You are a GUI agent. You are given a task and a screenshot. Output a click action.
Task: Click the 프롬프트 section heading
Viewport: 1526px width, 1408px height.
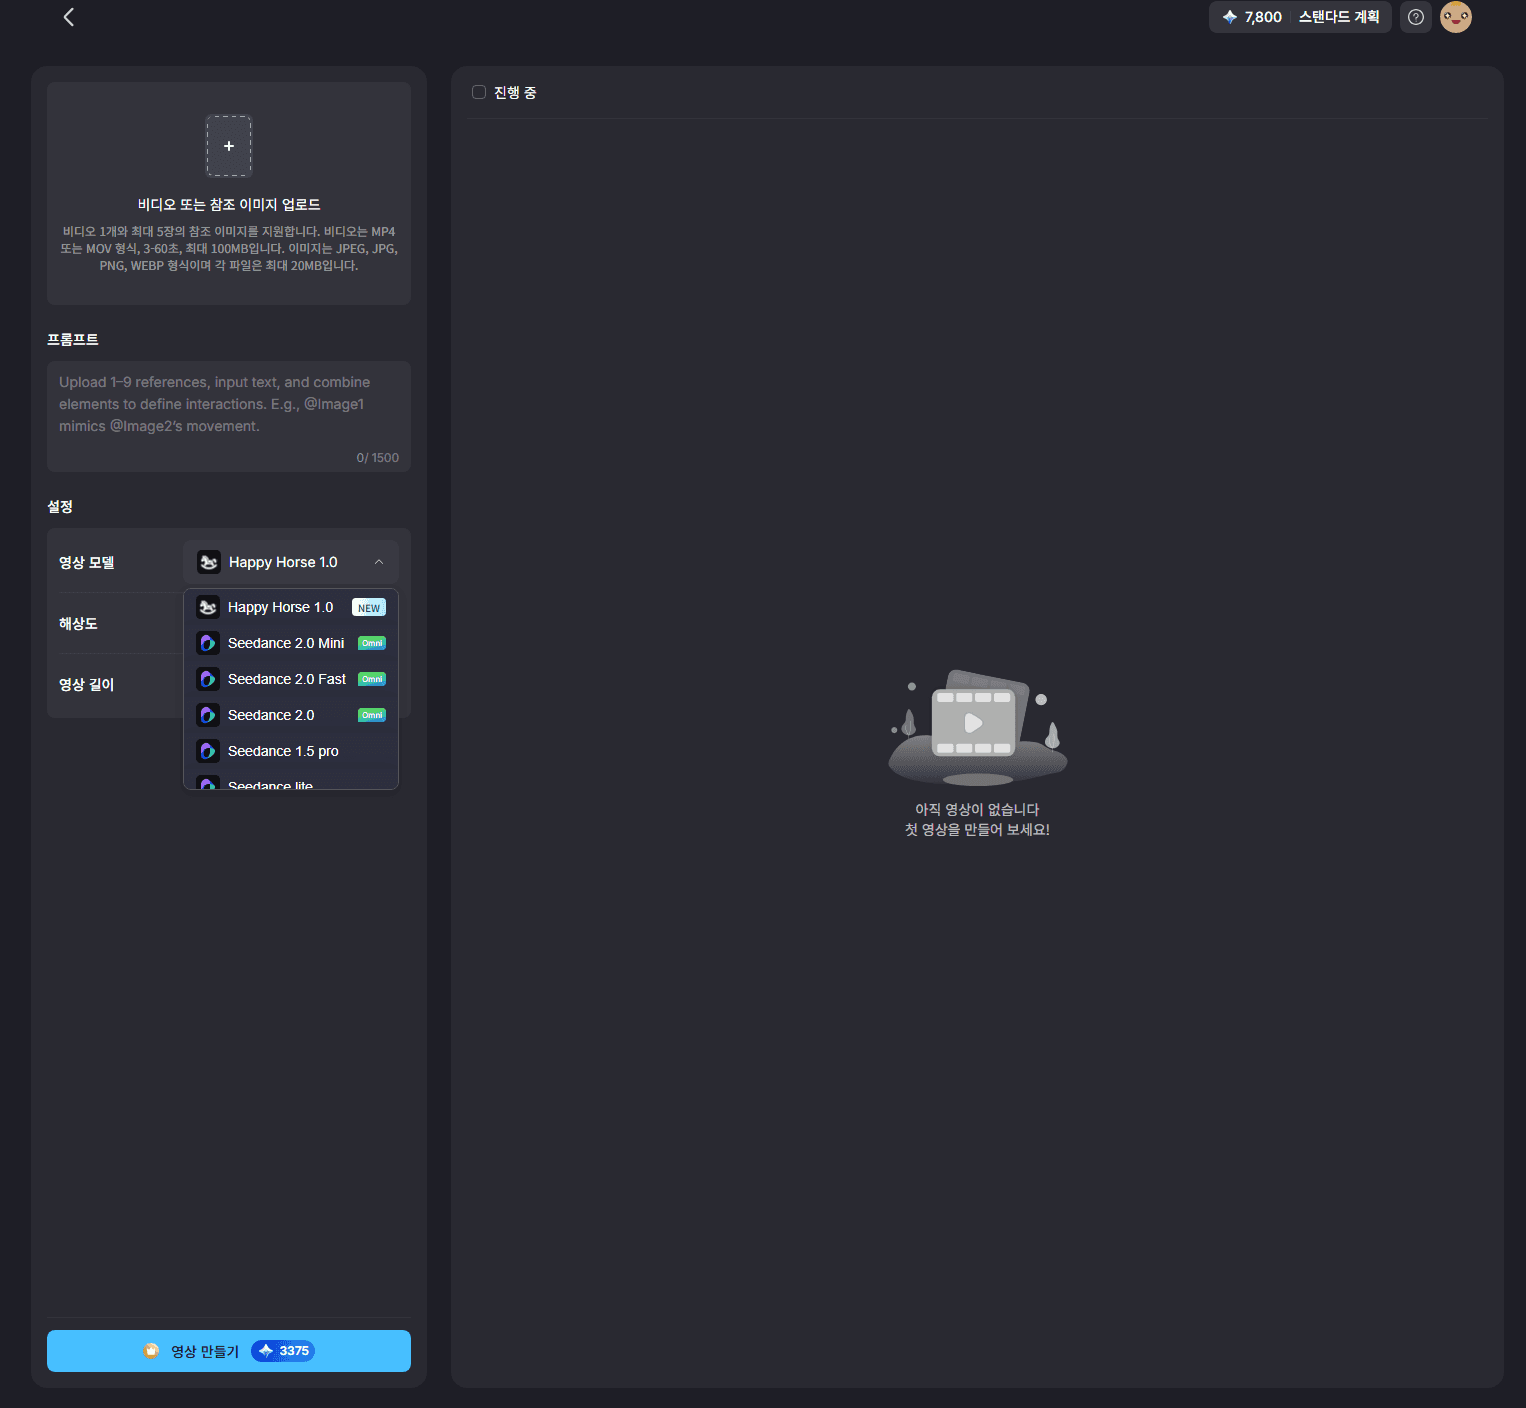tap(73, 339)
